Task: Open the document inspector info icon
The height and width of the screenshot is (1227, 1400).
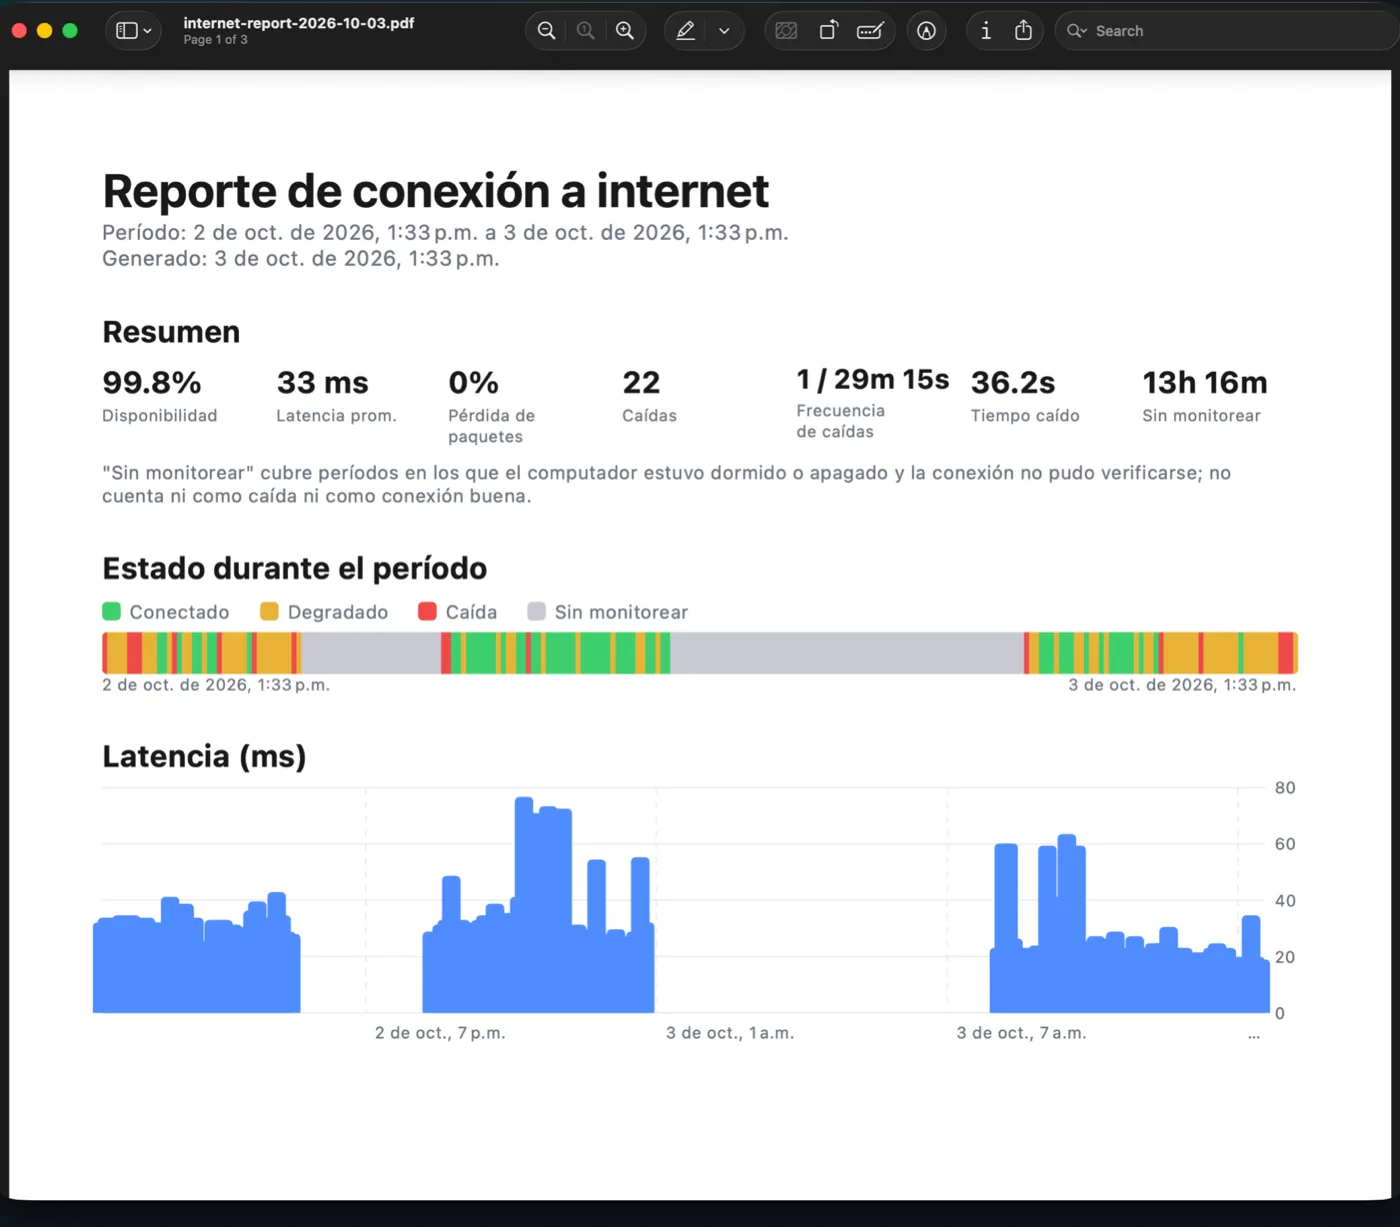Action: coord(986,31)
